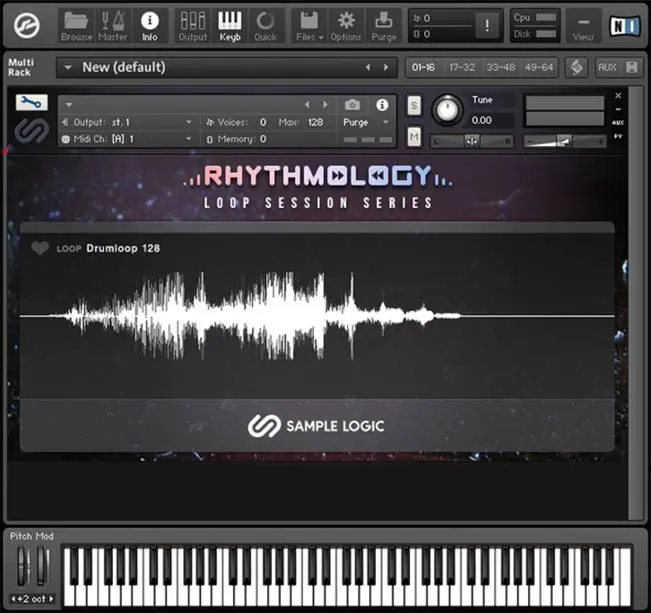651x613 pixels.
Task: Minimize all instrument headers in rack
Action: (631, 67)
